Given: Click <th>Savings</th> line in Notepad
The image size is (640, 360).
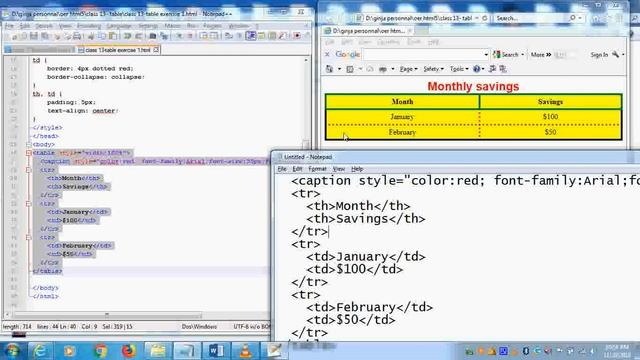Looking at the screenshot, I should point(366,219).
